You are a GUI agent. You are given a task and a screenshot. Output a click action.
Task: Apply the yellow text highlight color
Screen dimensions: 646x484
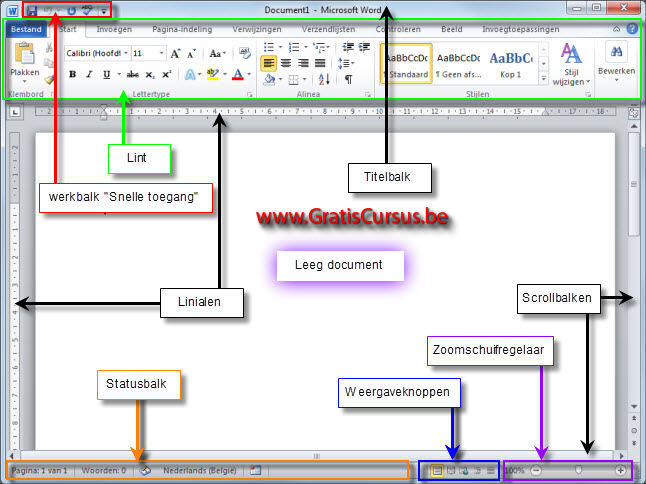point(213,75)
